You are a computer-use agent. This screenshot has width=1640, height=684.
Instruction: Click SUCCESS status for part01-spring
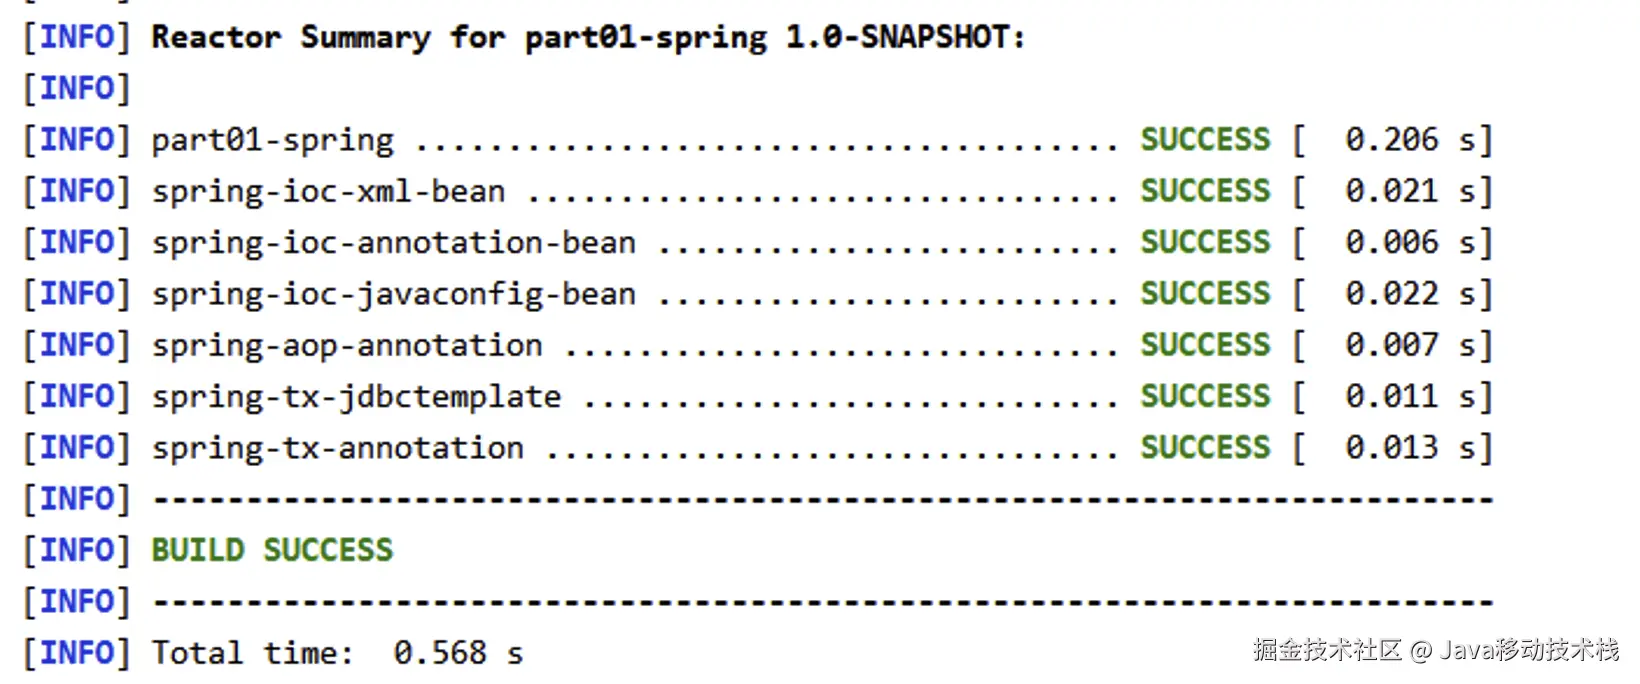(x=1205, y=139)
